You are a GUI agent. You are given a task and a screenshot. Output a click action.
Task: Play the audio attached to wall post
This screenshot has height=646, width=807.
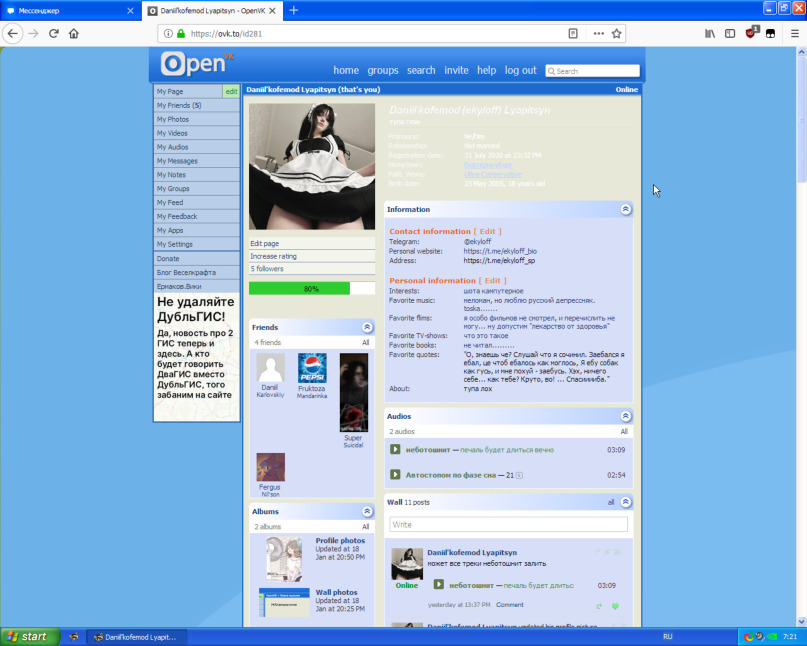pos(438,584)
